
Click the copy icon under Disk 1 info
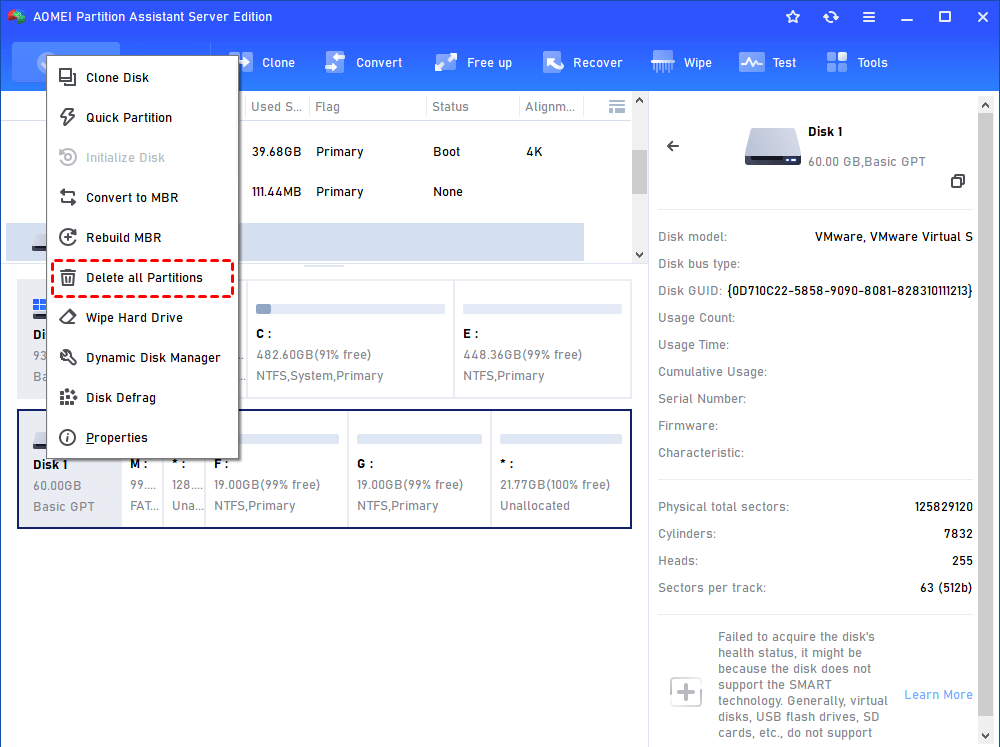(x=957, y=181)
